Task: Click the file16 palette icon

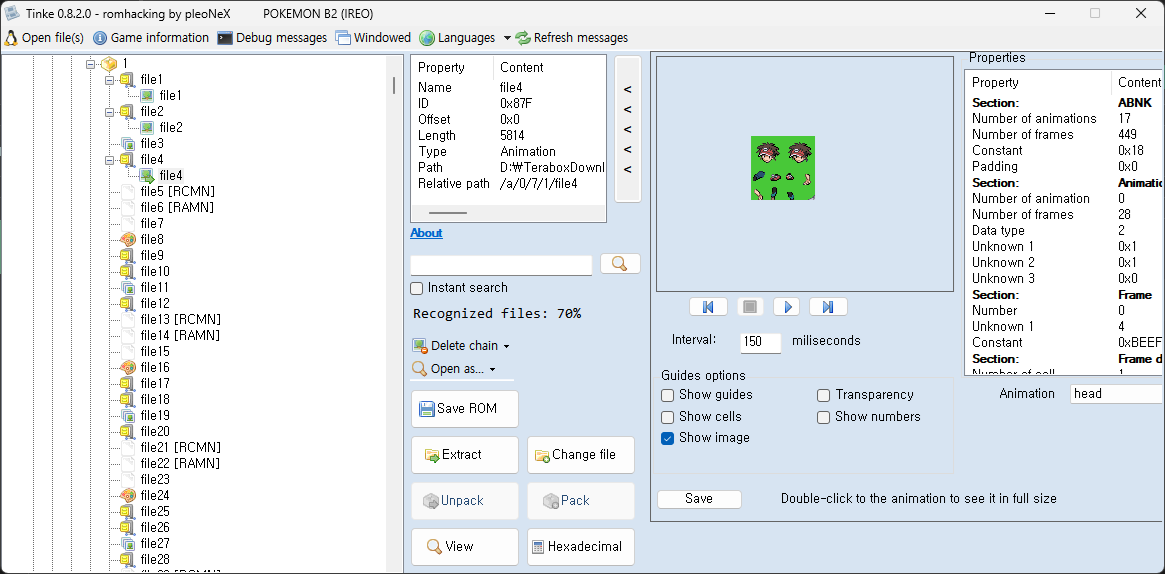Action: [x=127, y=367]
